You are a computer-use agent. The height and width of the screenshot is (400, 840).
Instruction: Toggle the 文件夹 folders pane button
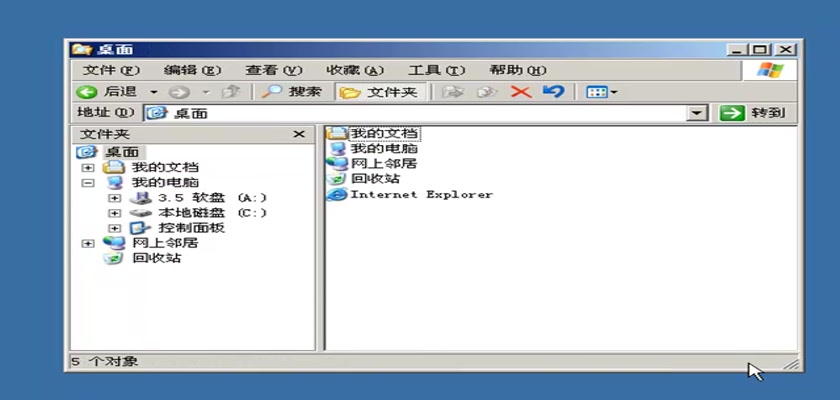tap(380, 92)
